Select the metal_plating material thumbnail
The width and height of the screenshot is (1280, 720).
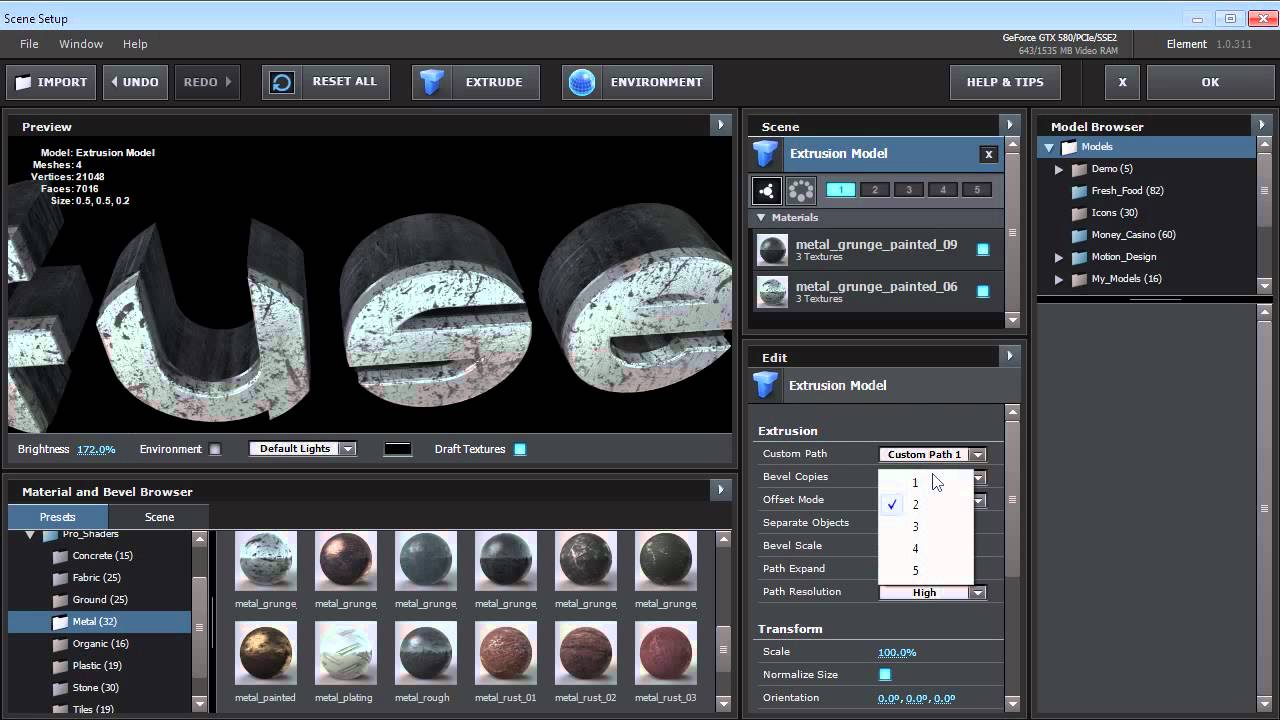(345, 653)
